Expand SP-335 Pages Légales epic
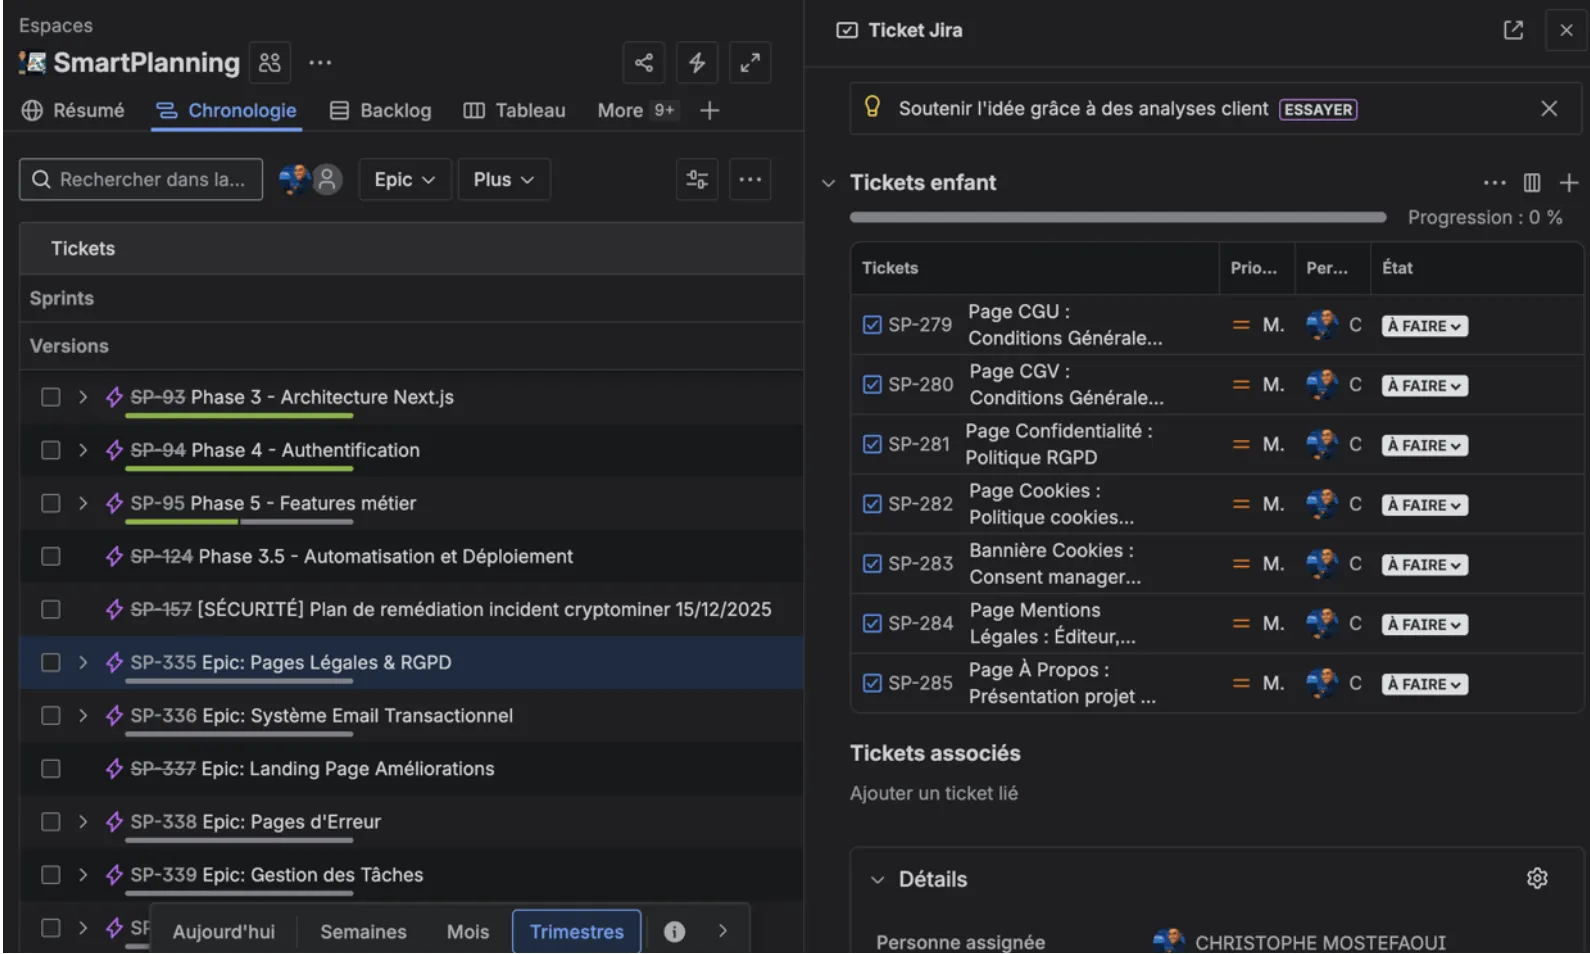The width and height of the screenshot is (1590, 954). click(x=83, y=663)
